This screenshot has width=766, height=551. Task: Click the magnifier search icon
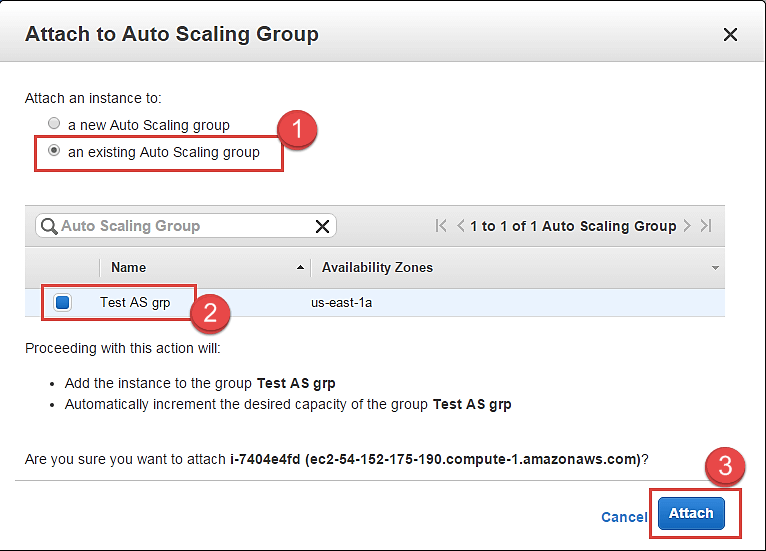(49, 226)
